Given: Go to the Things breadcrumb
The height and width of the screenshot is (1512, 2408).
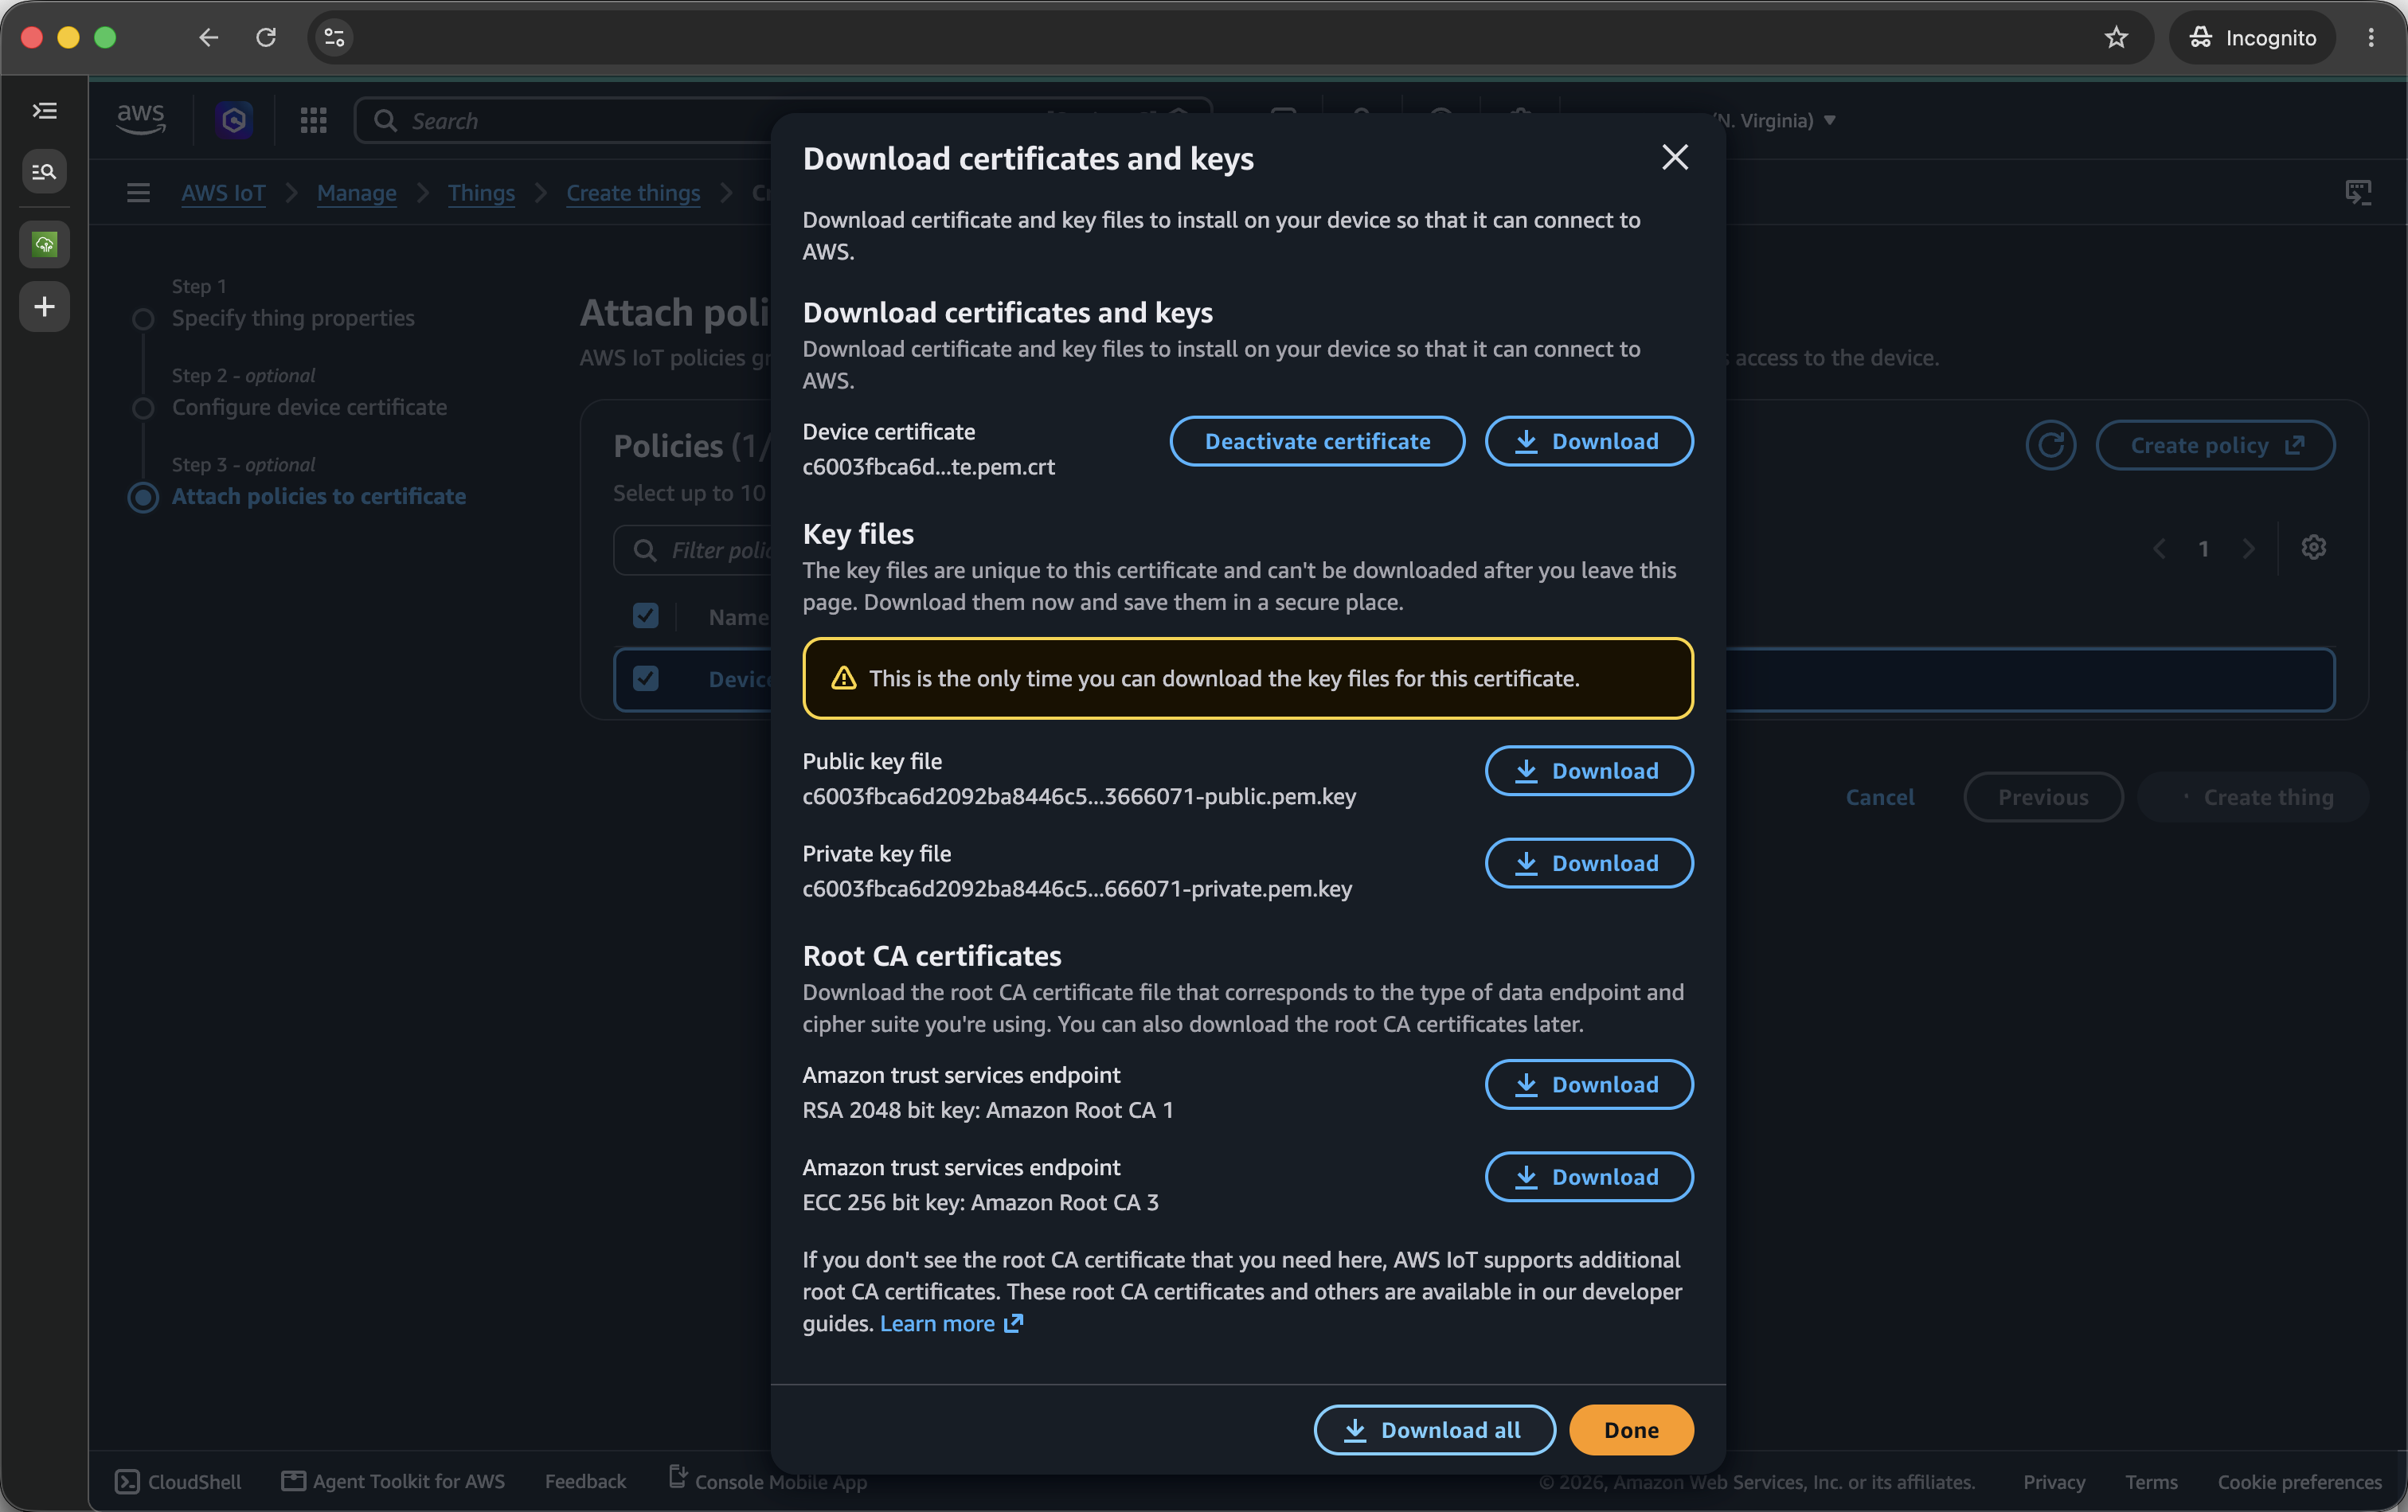Looking at the screenshot, I should 481,192.
